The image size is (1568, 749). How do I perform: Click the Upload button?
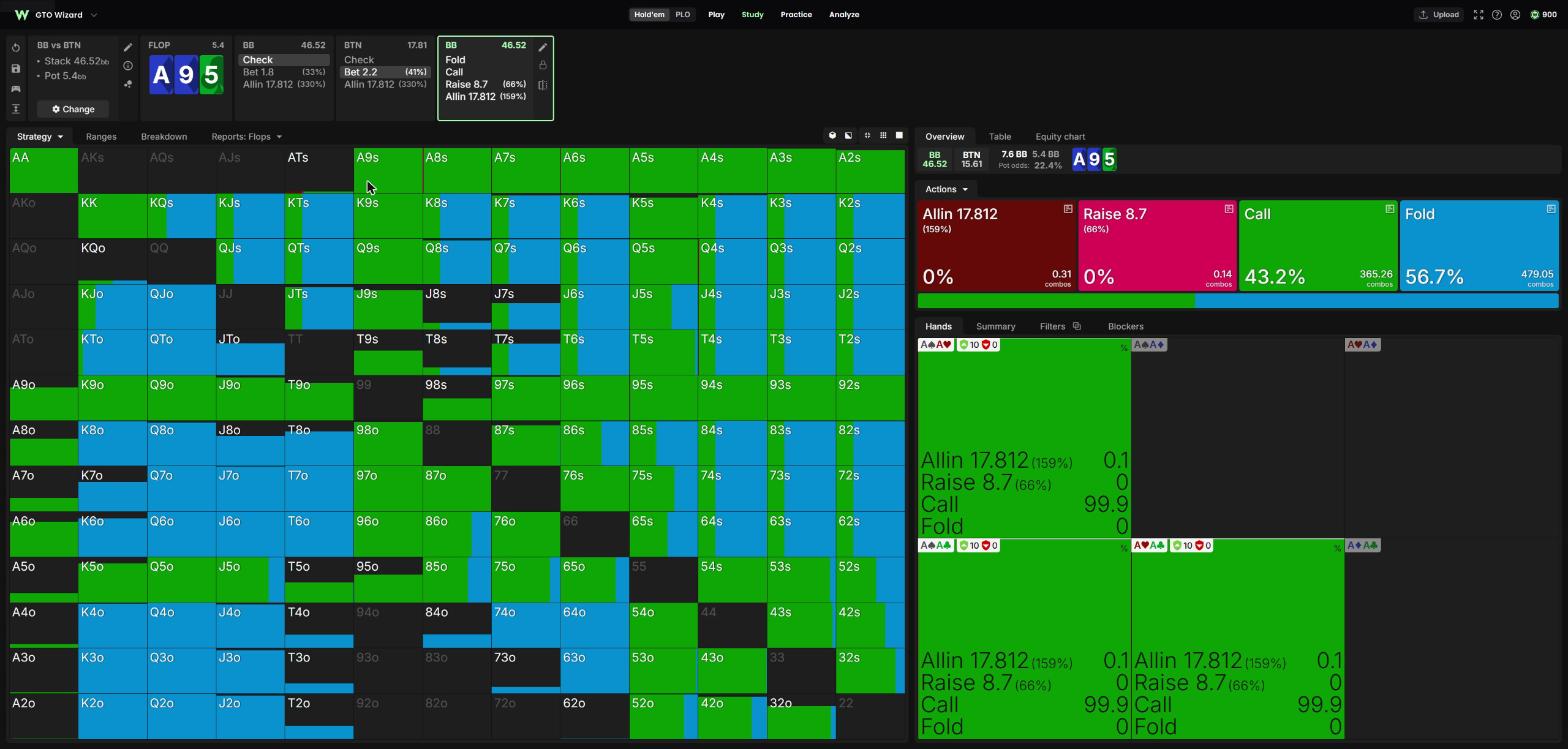pyautogui.click(x=1438, y=15)
